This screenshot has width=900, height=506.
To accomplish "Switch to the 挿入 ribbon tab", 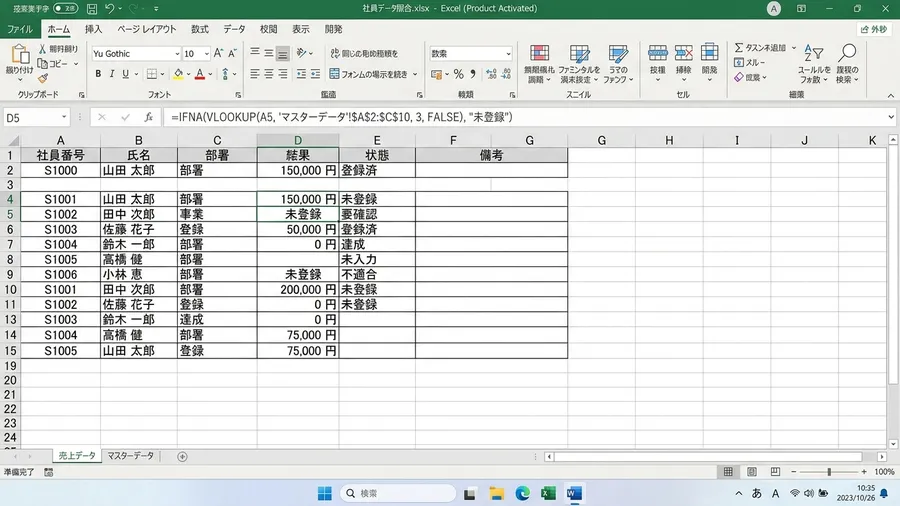I will coord(94,29).
